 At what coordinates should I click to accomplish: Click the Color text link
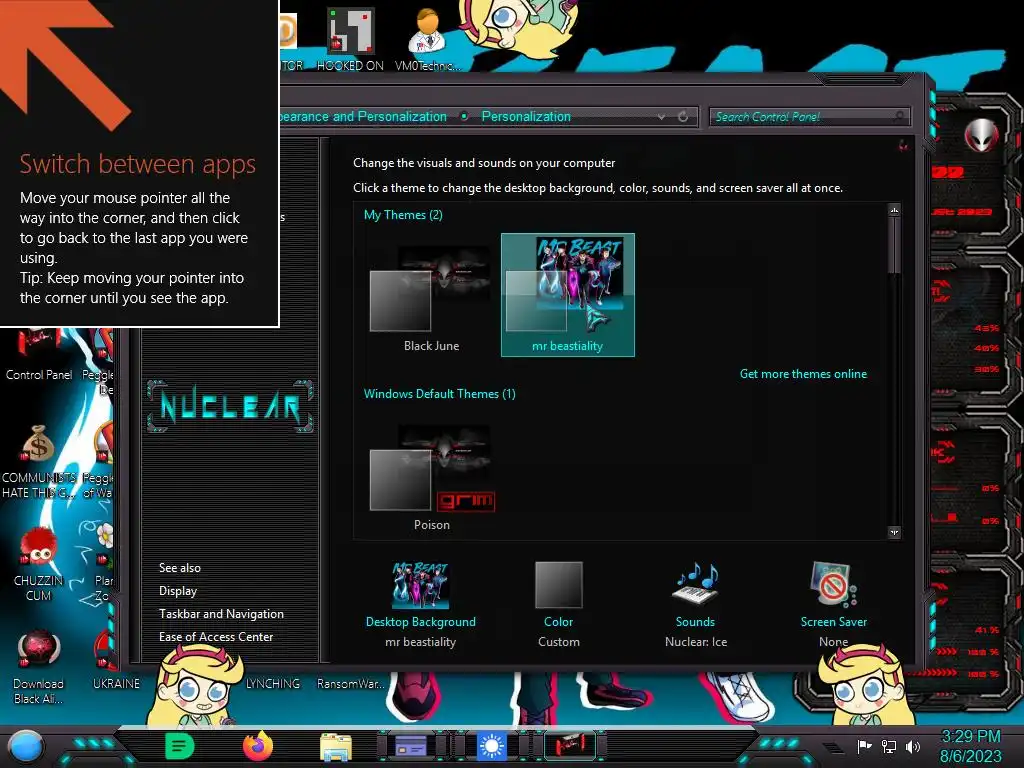[558, 622]
